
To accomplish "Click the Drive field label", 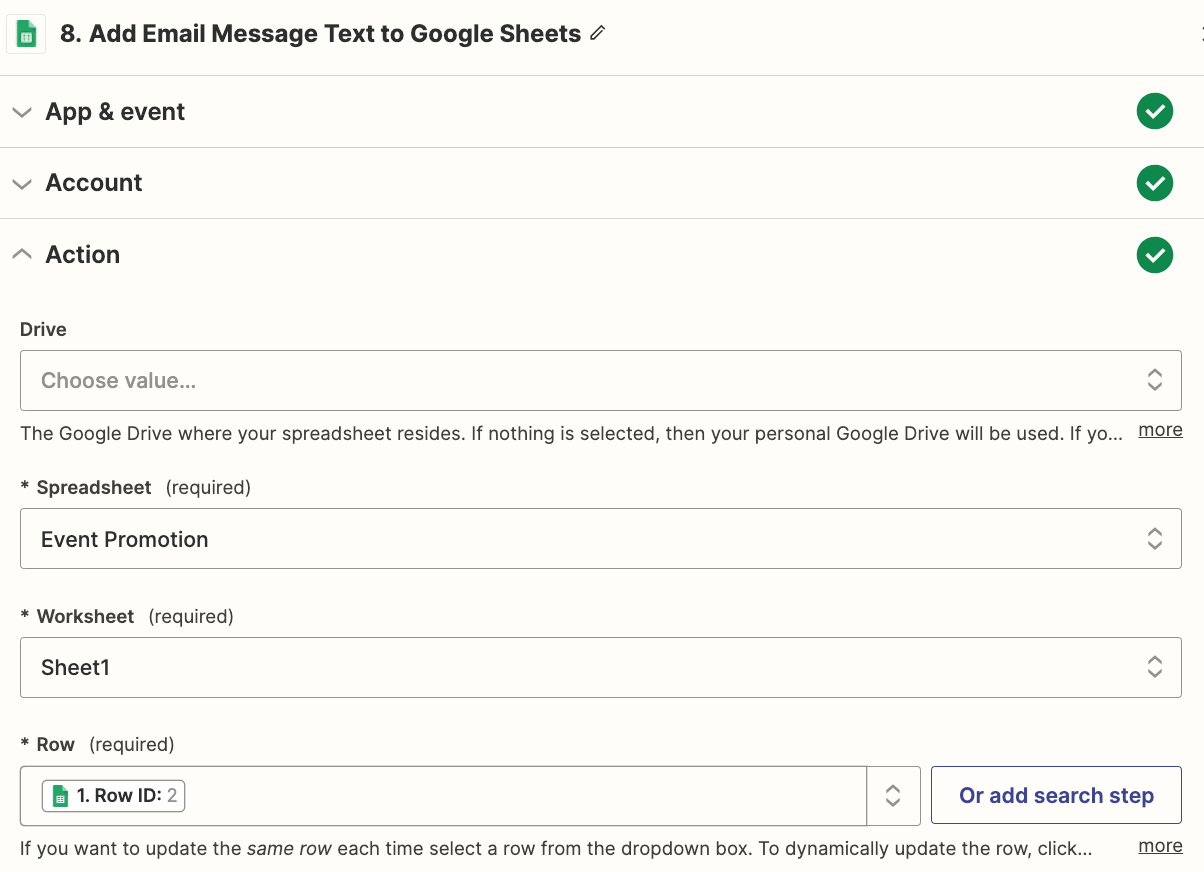I will [43, 329].
